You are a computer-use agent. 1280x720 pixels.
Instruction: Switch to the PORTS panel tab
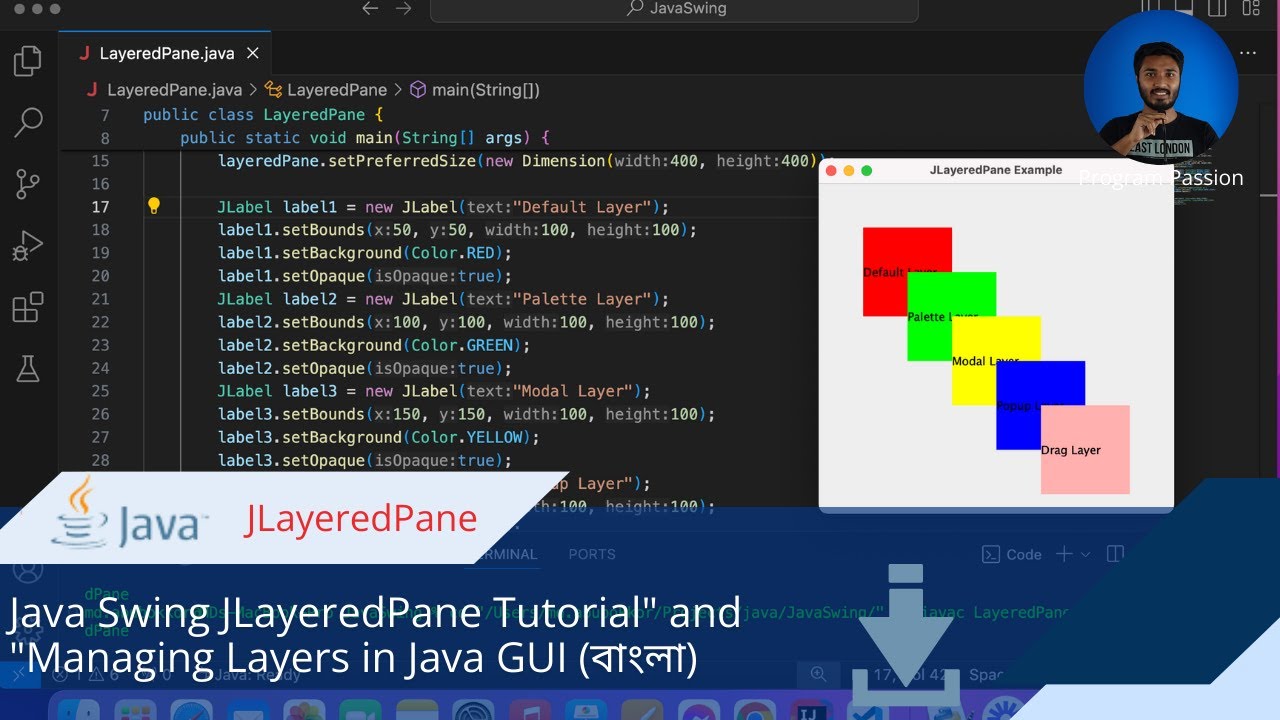pyautogui.click(x=592, y=554)
